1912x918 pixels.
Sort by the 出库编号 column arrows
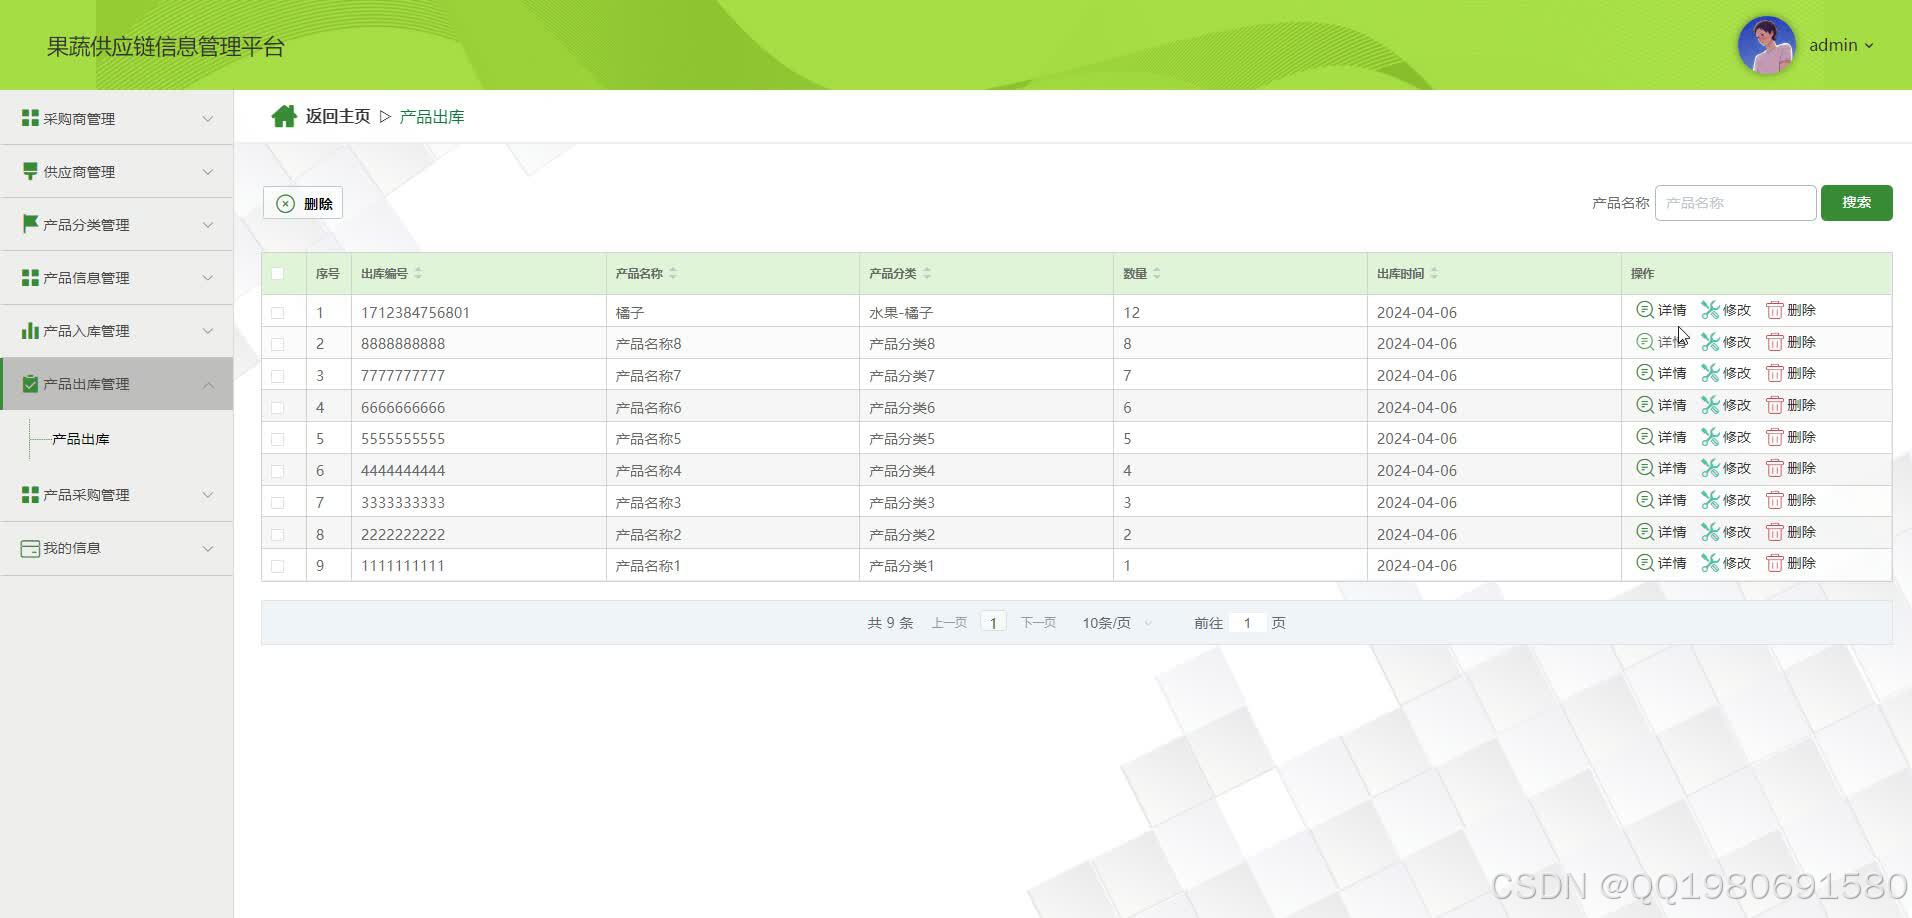point(418,273)
